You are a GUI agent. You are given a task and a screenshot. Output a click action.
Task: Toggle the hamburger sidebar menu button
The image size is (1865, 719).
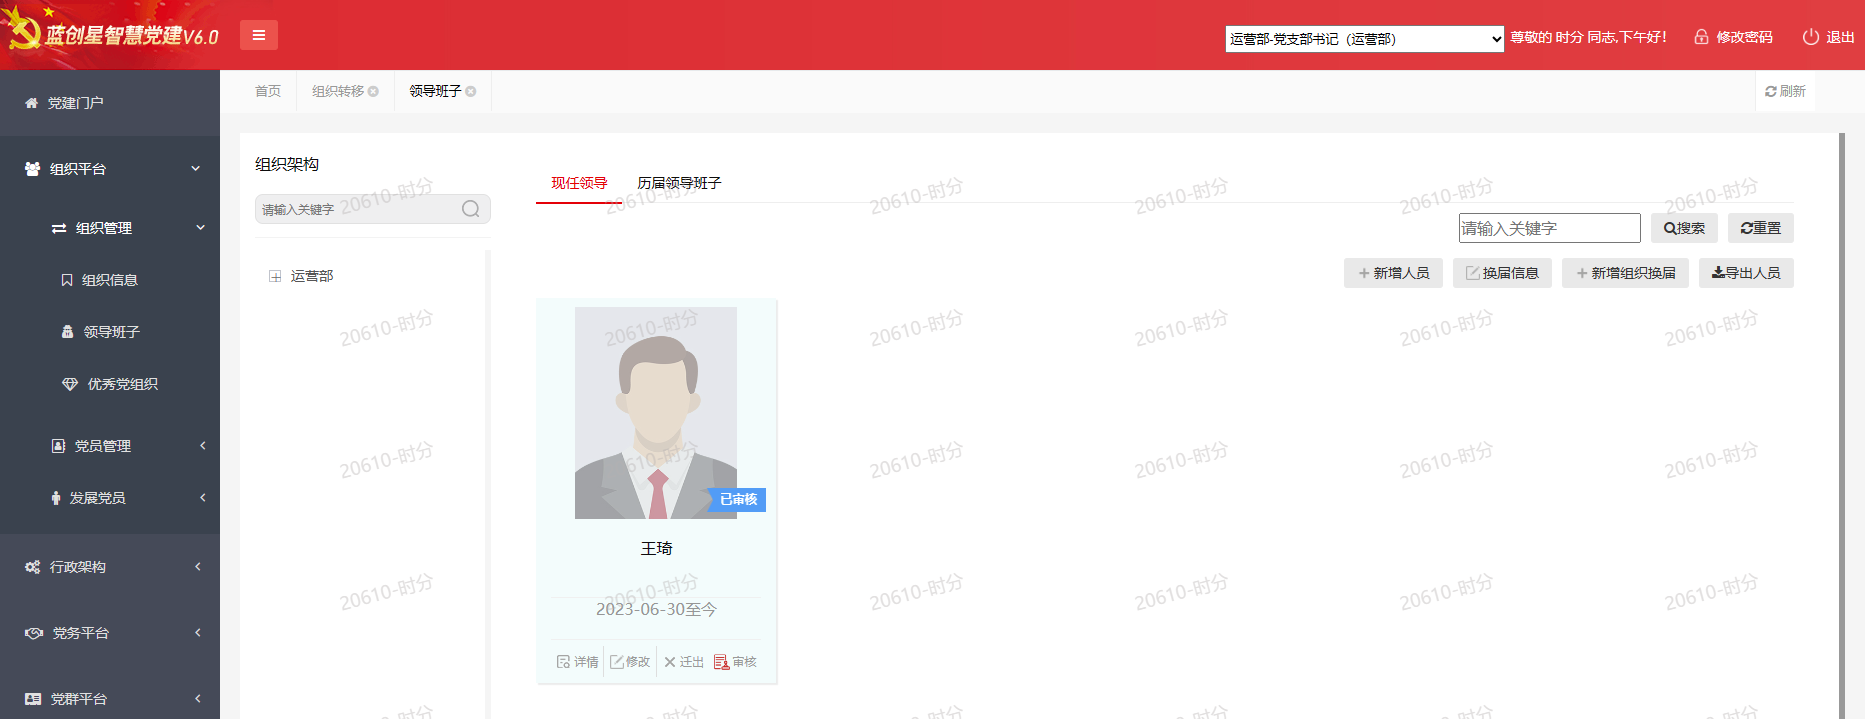coord(259,35)
